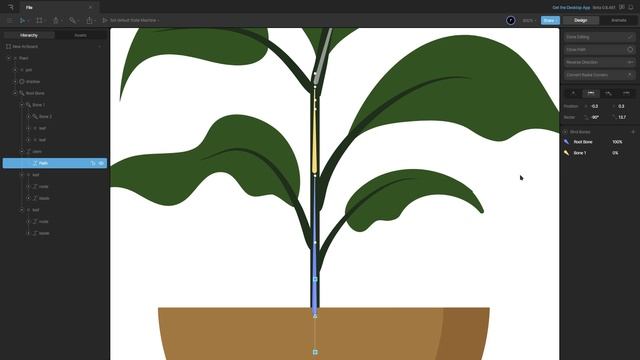640x360 pixels.
Task: Set vertex to straight corner type
Action: [x=573, y=93]
